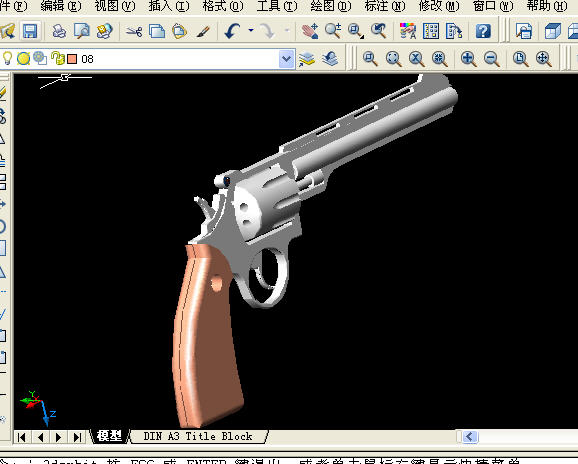This screenshot has width=578, height=464.
Task: Open the 标注(N) menu
Action: click(385, 6)
